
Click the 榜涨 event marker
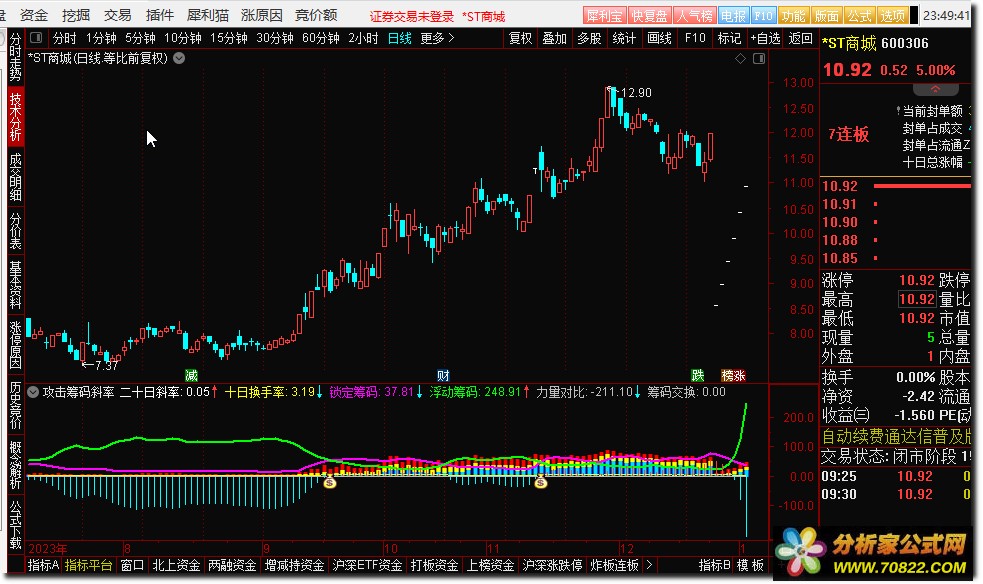[733, 375]
